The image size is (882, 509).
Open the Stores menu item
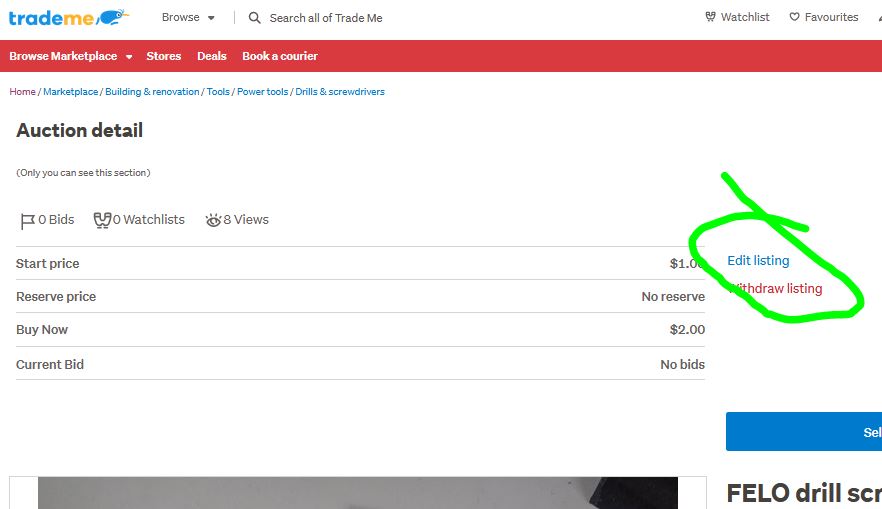pyautogui.click(x=163, y=56)
